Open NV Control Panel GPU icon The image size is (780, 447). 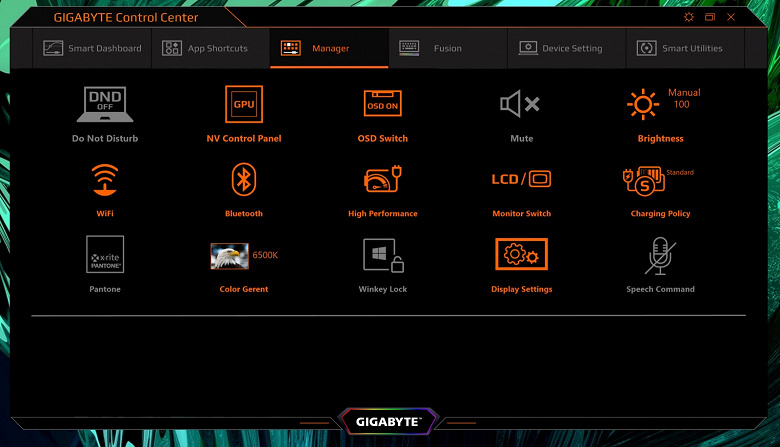(x=244, y=104)
